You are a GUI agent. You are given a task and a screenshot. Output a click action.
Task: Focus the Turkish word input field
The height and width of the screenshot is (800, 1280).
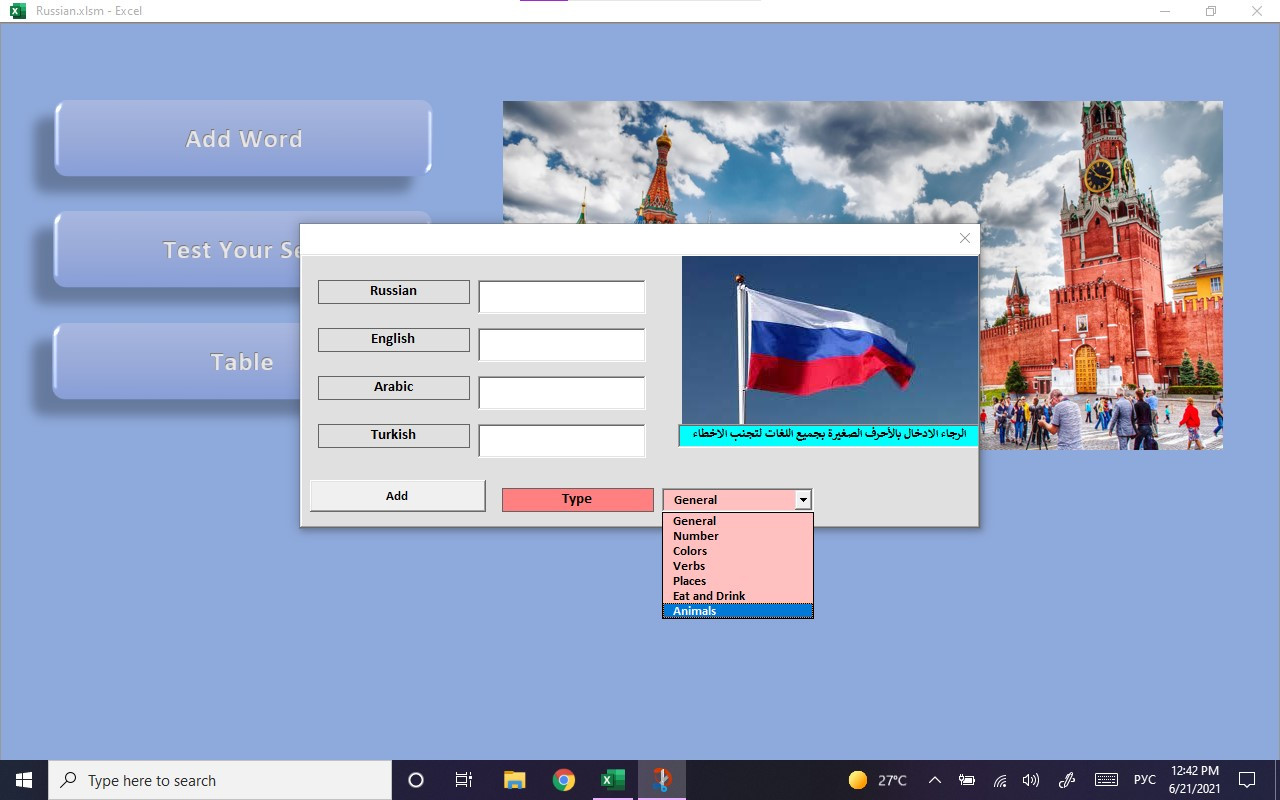(x=562, y=441)
